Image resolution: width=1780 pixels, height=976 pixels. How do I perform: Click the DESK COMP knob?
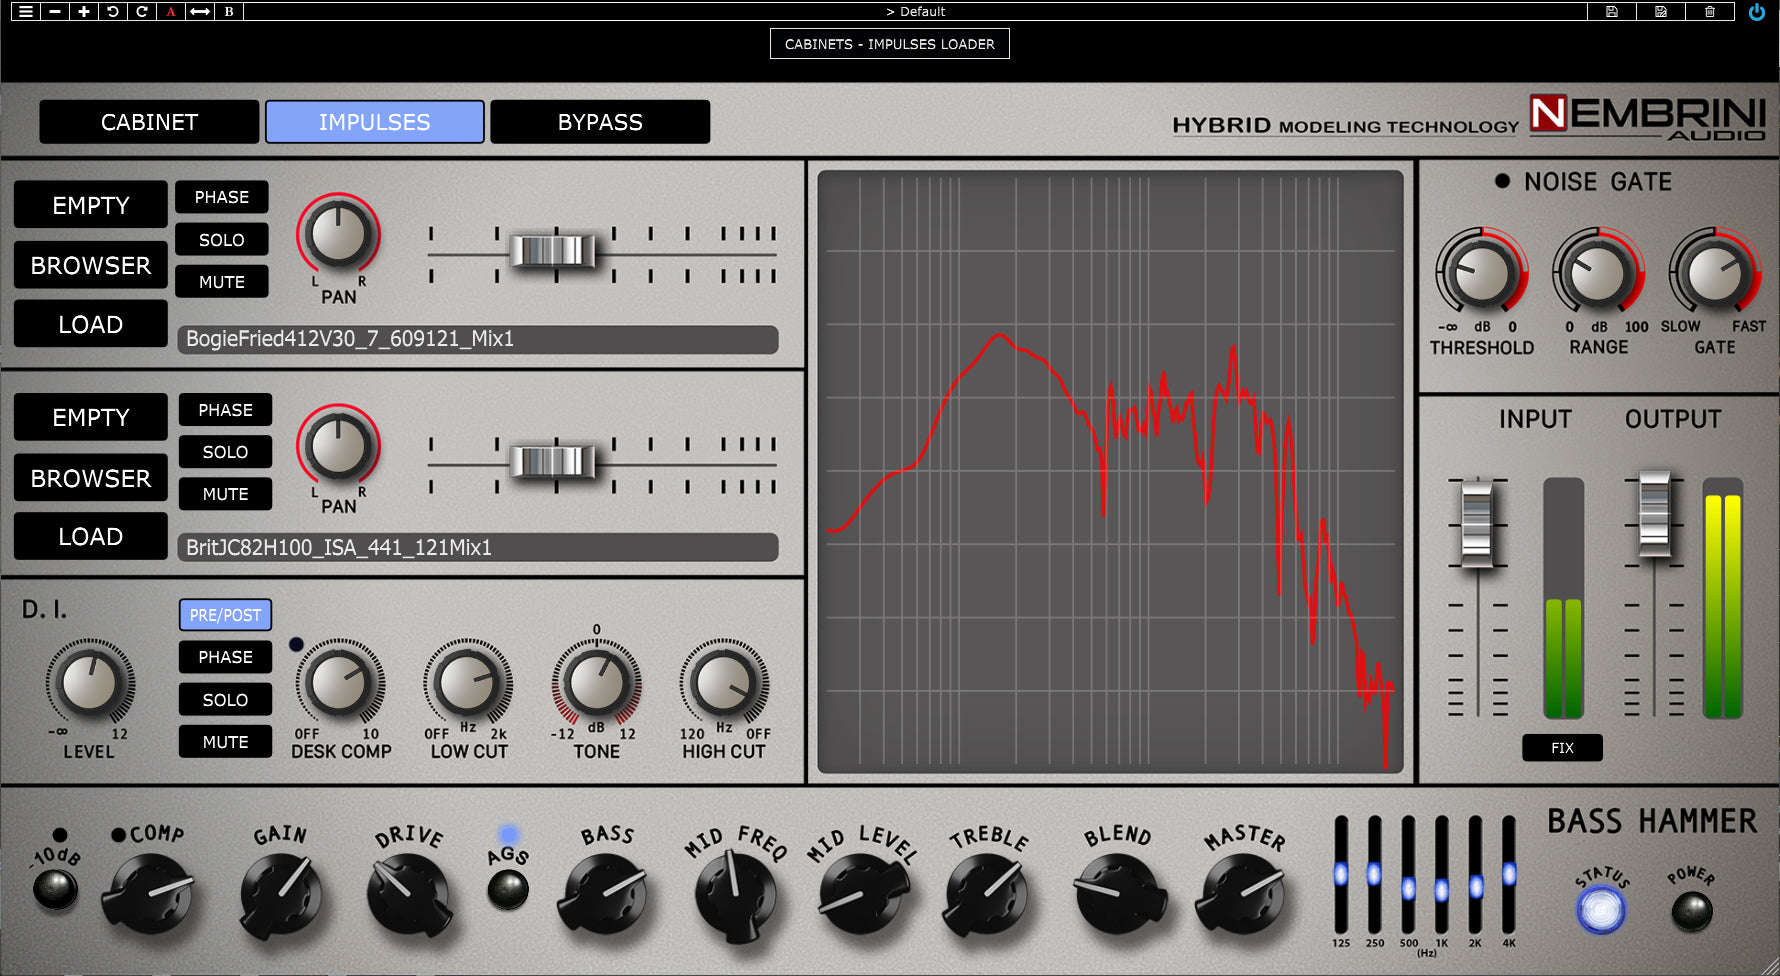(x=340, y=683)
